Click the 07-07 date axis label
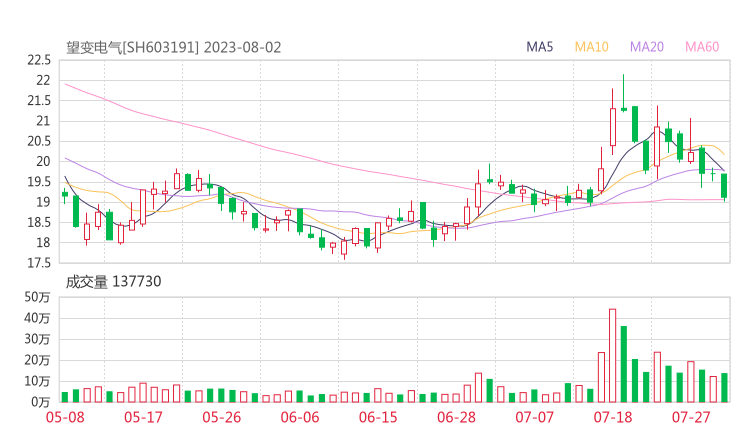This screenshot has height=440, width=740. click(x=534, y=417)
